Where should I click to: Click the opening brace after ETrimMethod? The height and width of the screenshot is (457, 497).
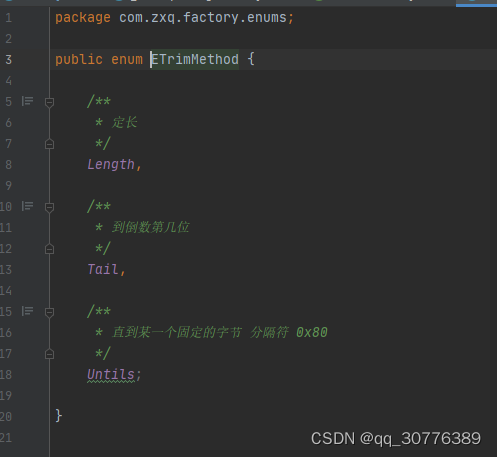251,59
